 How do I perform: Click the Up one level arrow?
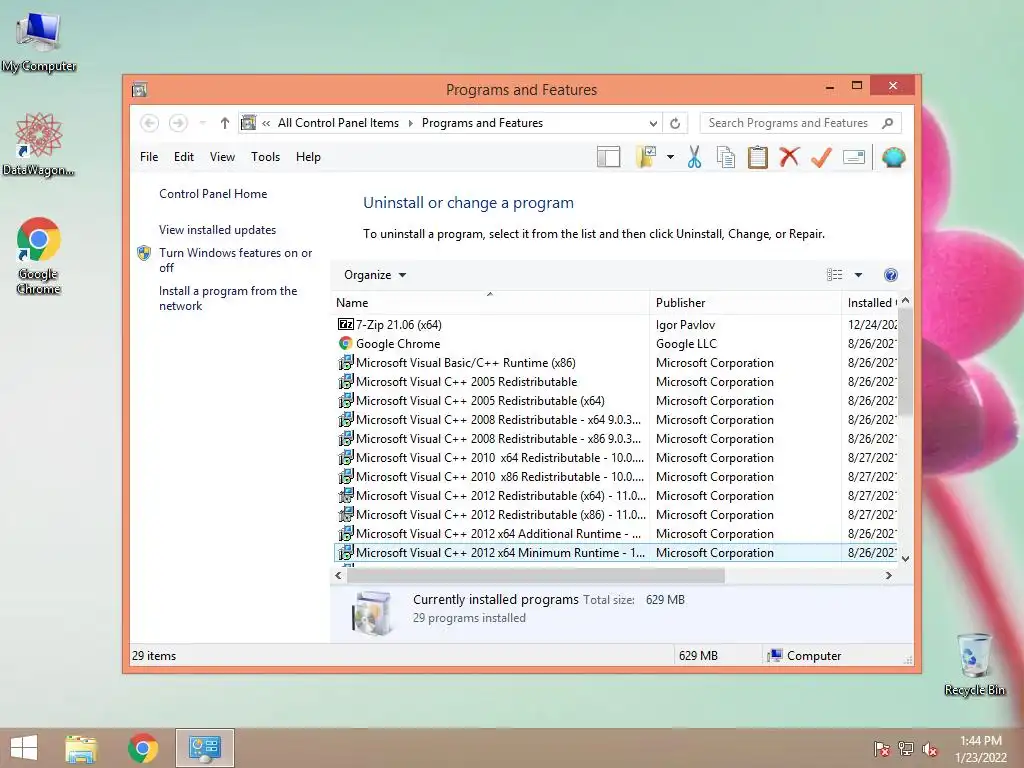(225, 123)
